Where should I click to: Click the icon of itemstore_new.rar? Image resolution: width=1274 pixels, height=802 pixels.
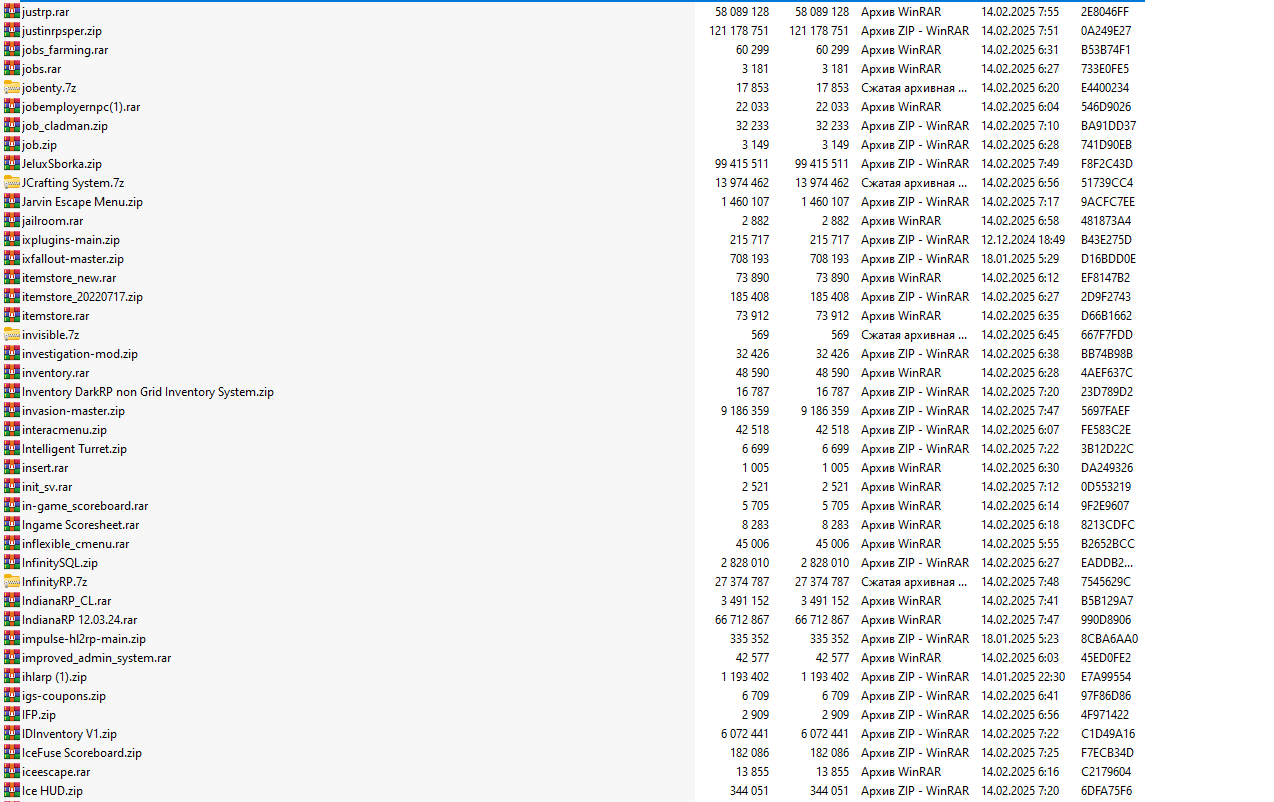pos(12,278)
